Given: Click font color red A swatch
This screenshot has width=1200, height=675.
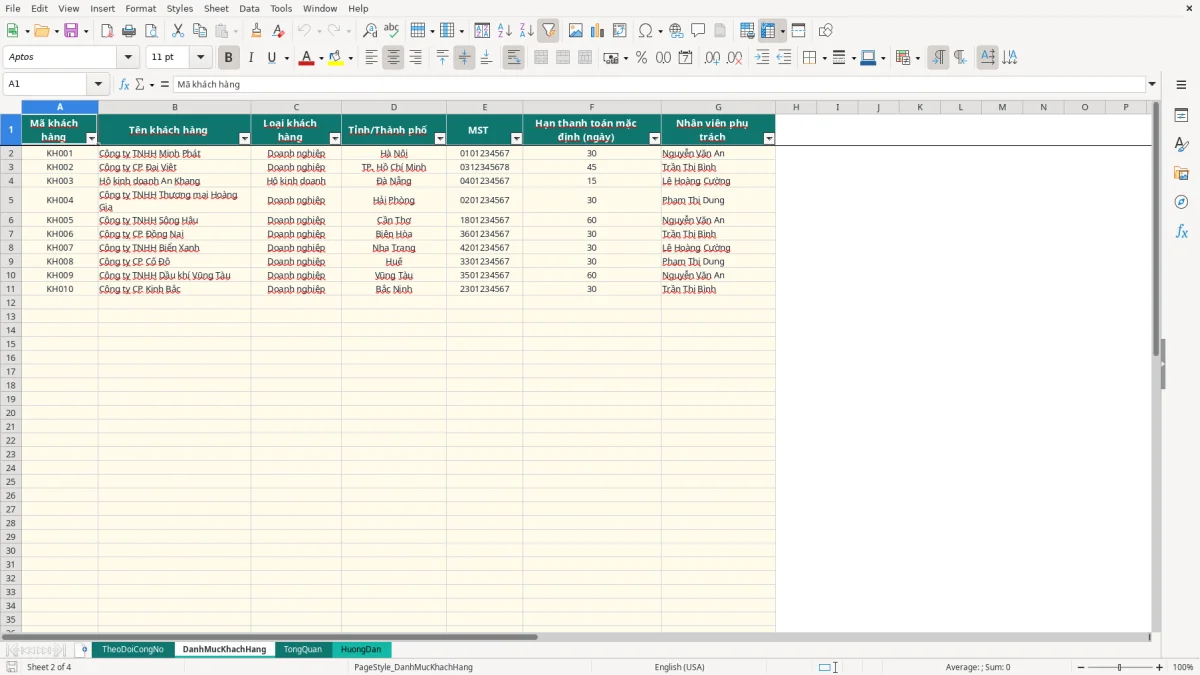Looking at the screenshot, I should (306, 58).
